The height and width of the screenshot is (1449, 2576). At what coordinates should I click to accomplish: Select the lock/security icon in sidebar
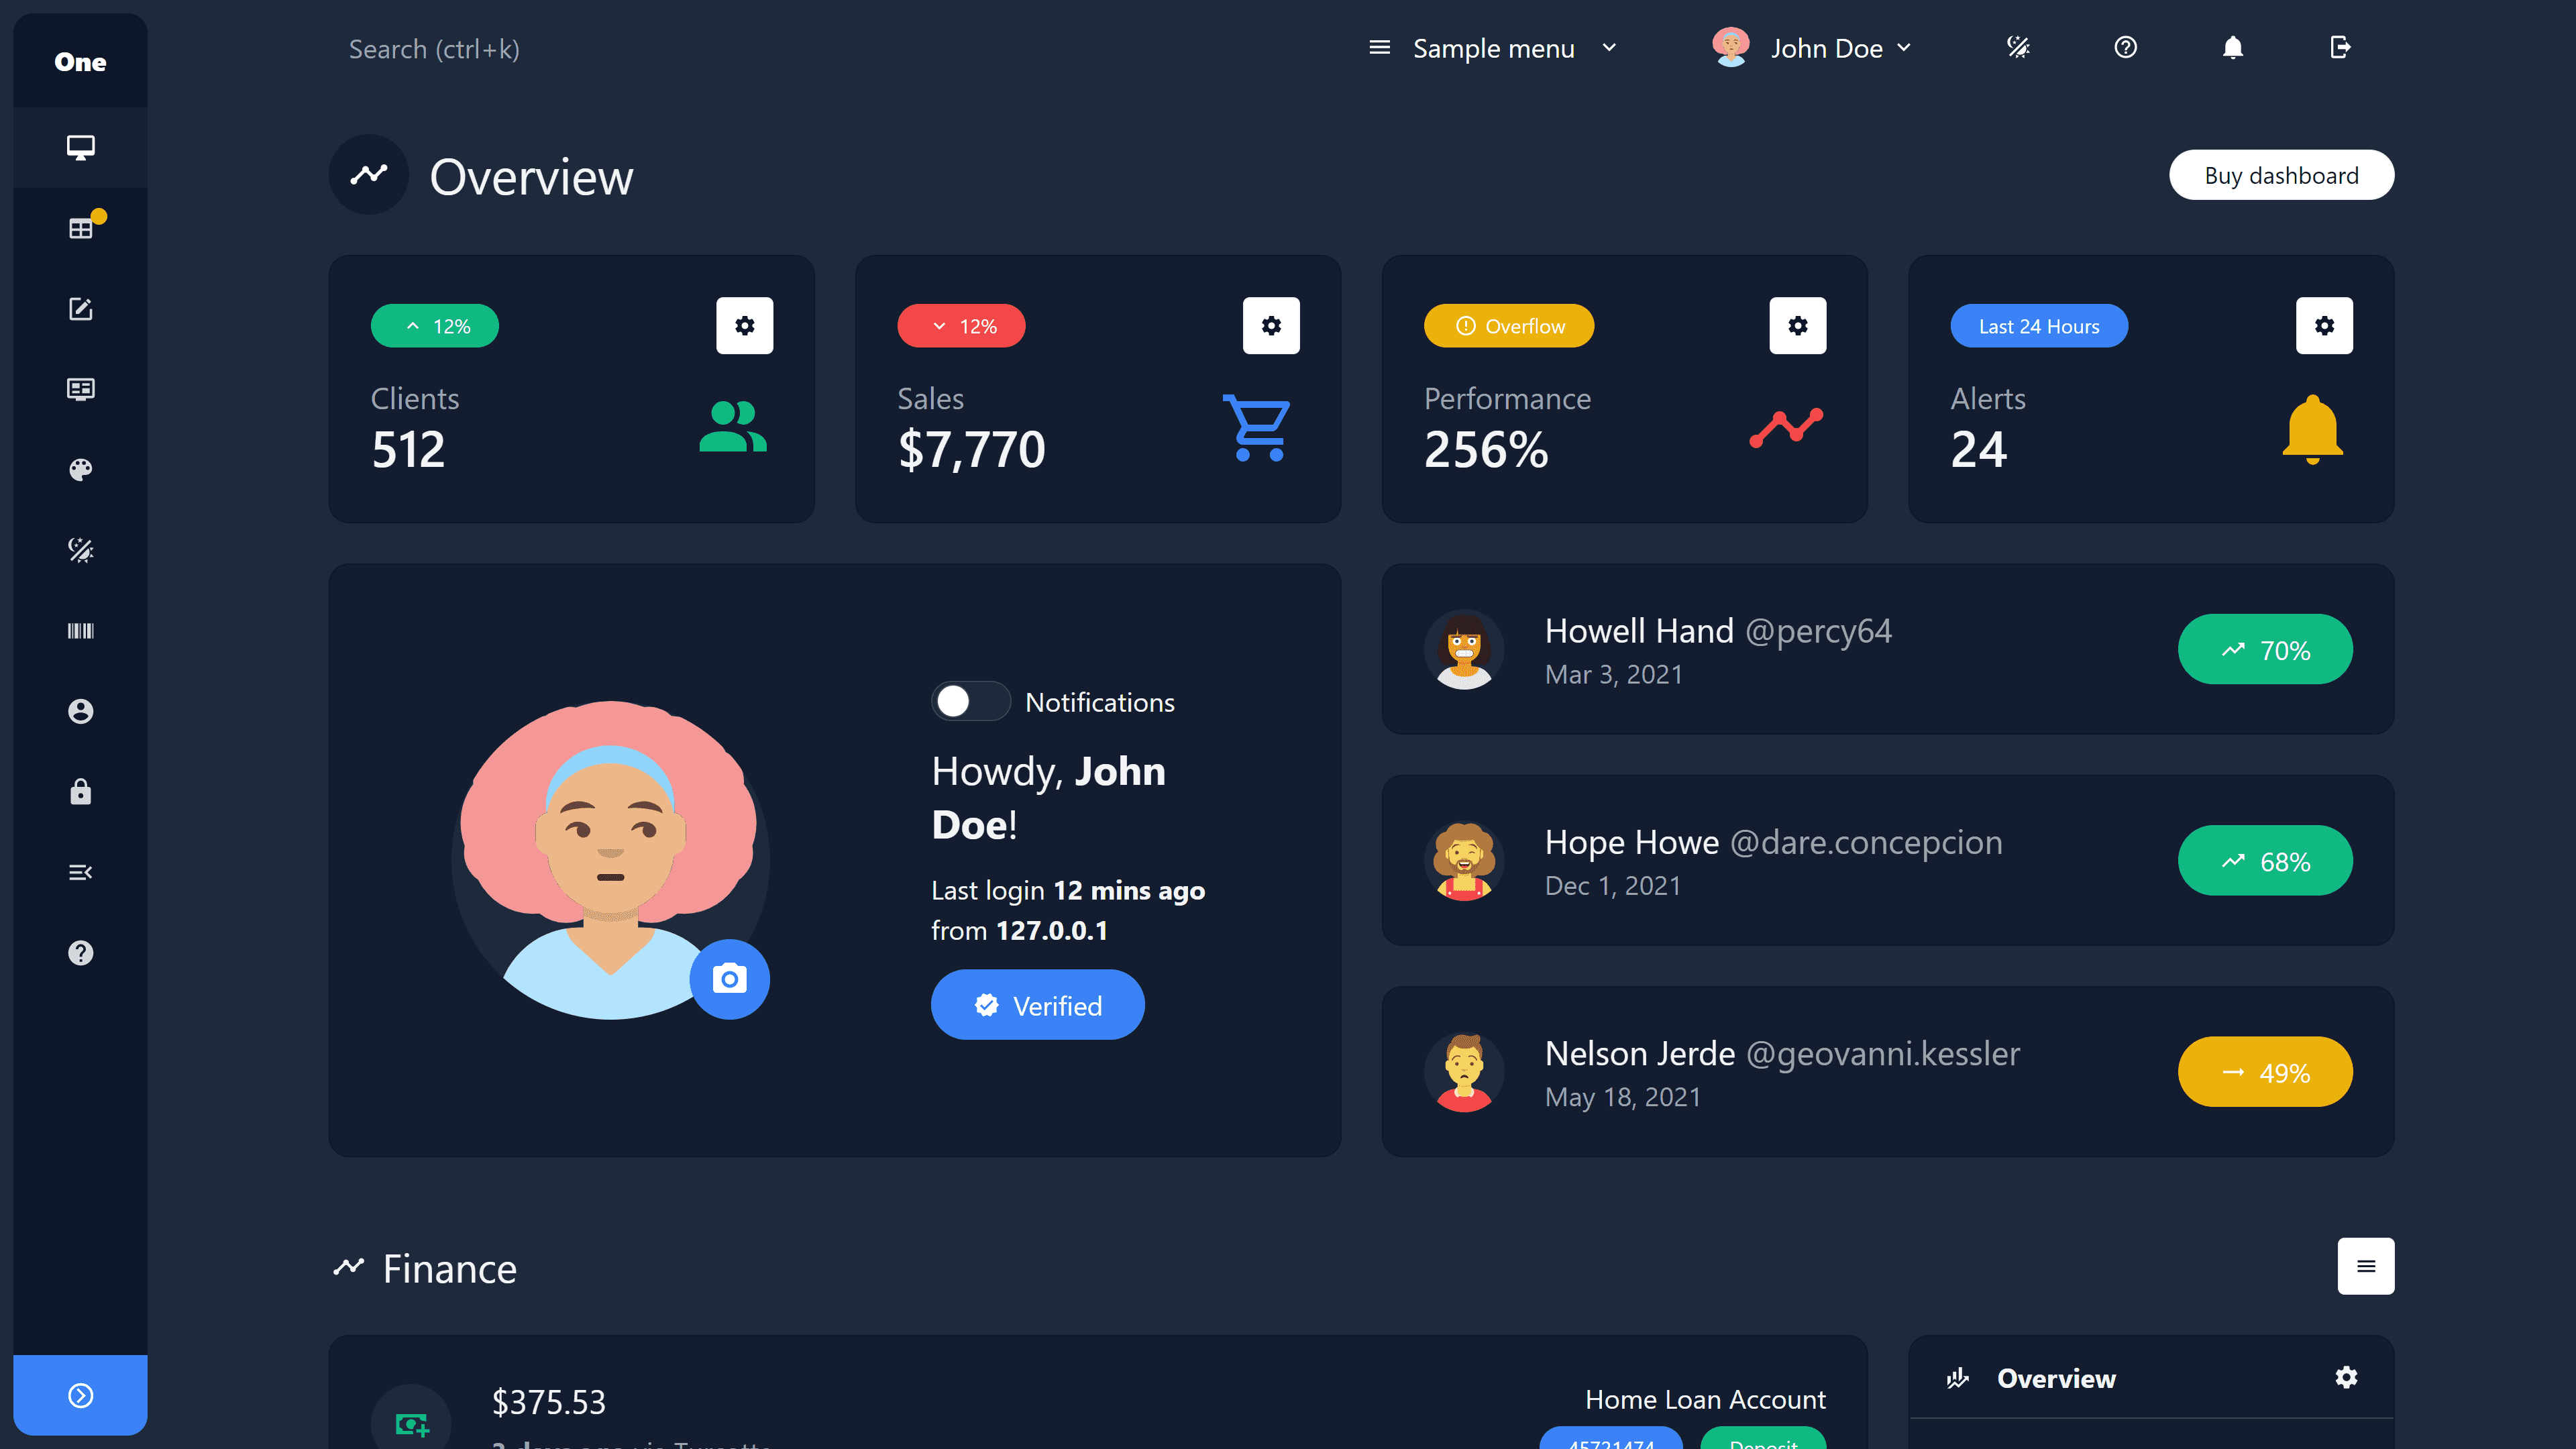coord(80,791)
